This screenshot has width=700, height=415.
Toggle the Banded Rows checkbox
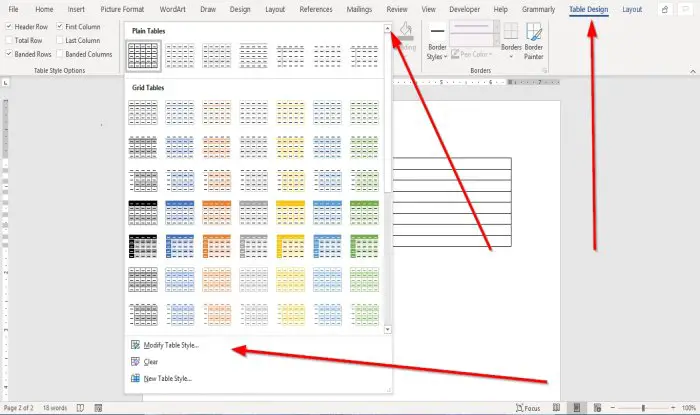click(x=8, y=54)
